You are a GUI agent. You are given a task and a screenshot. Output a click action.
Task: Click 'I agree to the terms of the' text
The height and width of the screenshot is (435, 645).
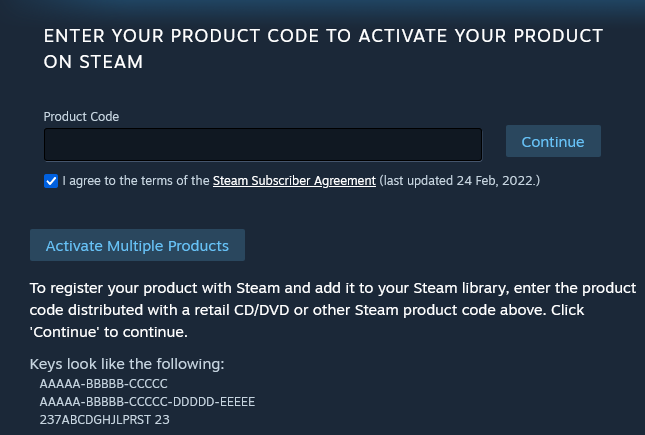tap(136, 181)
